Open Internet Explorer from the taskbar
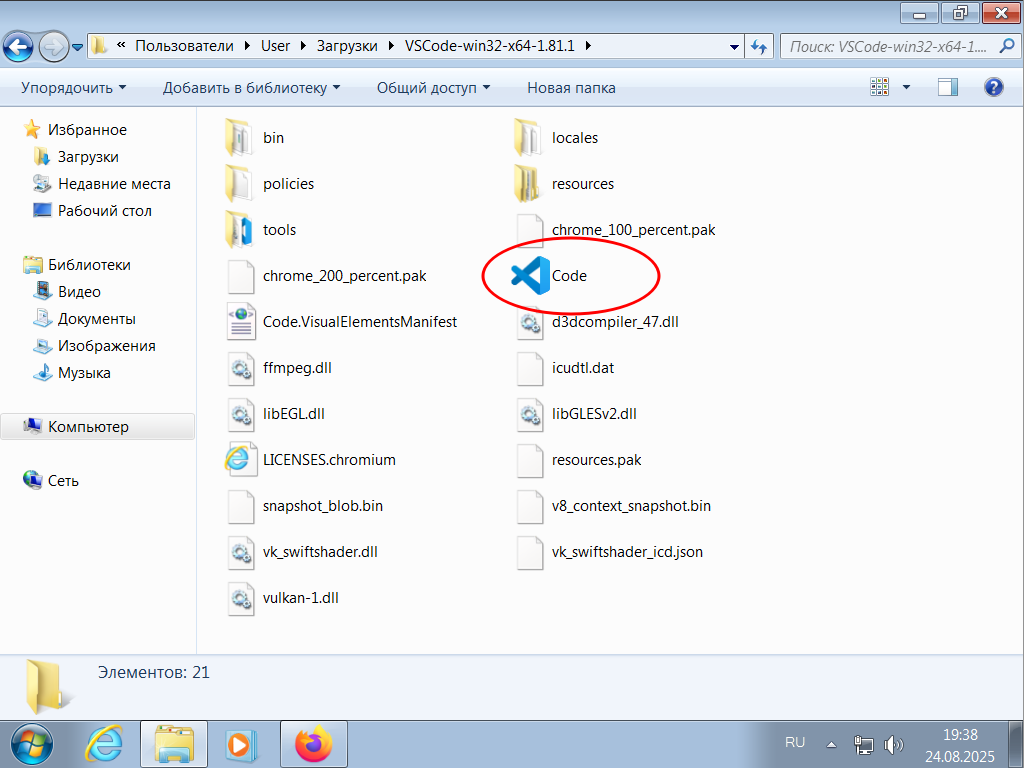The width and height of the screenshot is (1024, 768). [x=104, y=744]
